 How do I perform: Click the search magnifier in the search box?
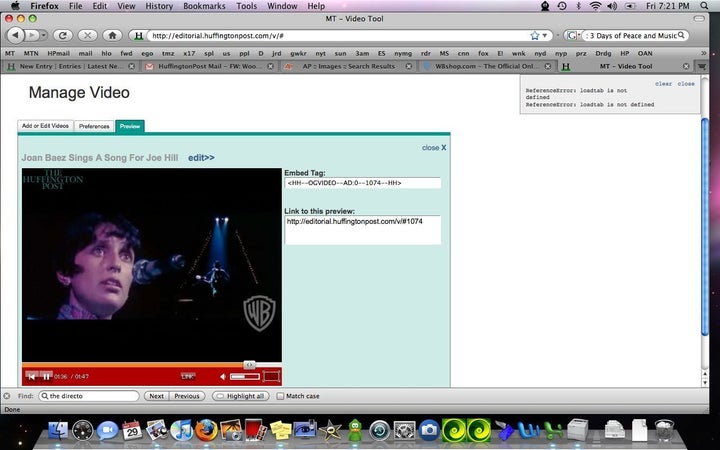click(681, 35)
